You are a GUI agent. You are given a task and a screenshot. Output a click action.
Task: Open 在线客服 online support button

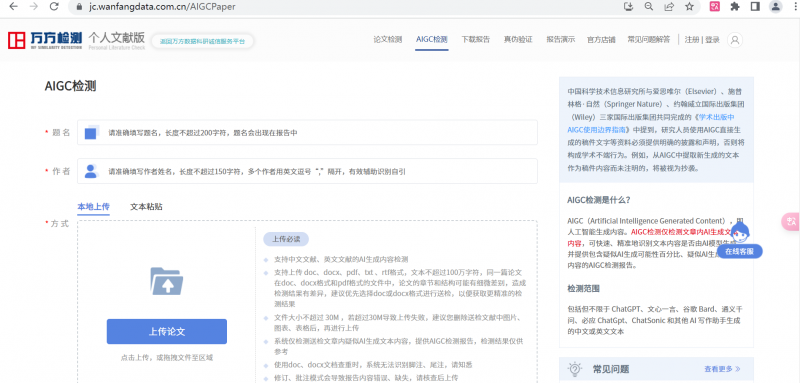click(x=740, y=251)
